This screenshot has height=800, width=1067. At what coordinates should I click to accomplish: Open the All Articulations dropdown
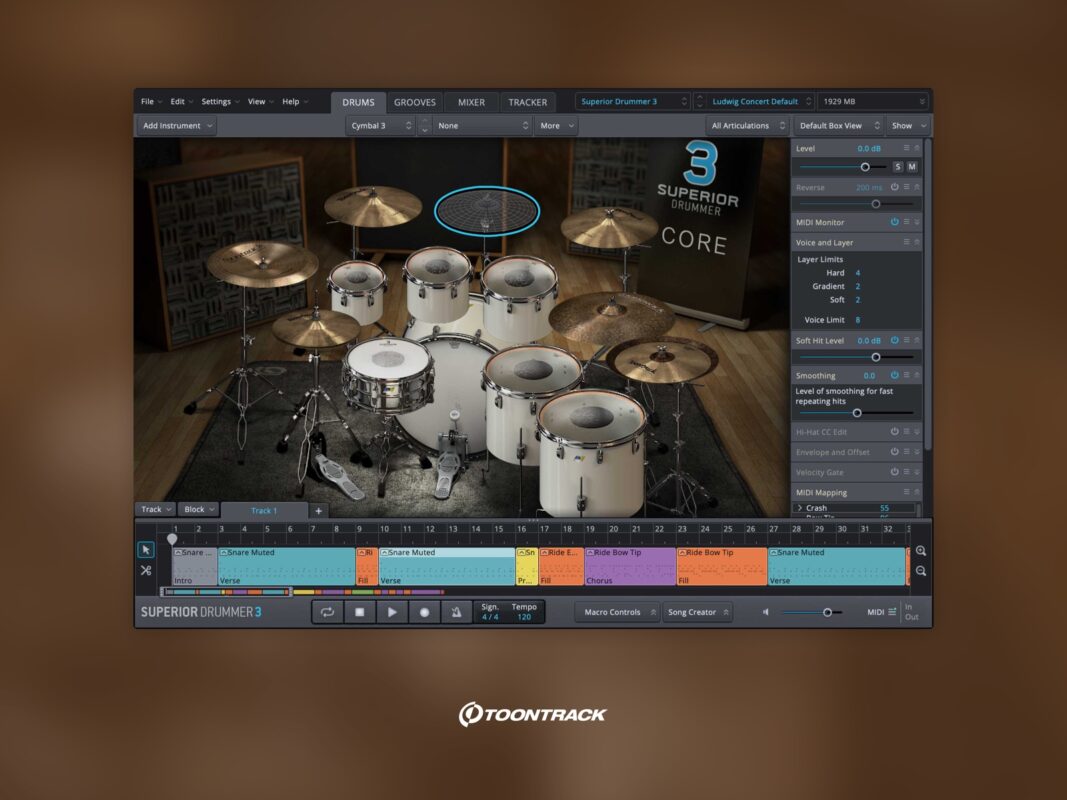[747, 126]
